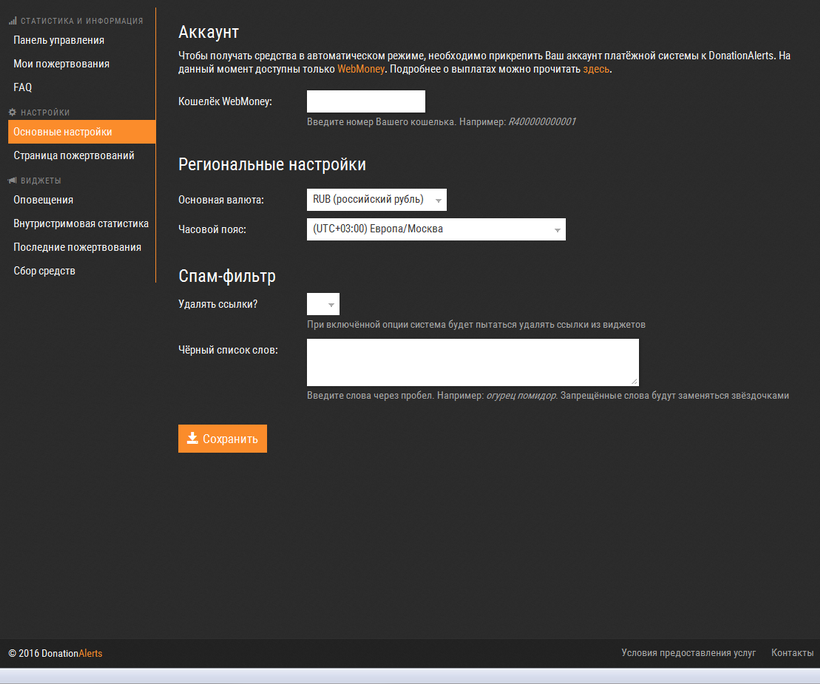This screenshot has height=684, width=820.
Task: Go to Мои пожертвования page
Action: point(61,64)
